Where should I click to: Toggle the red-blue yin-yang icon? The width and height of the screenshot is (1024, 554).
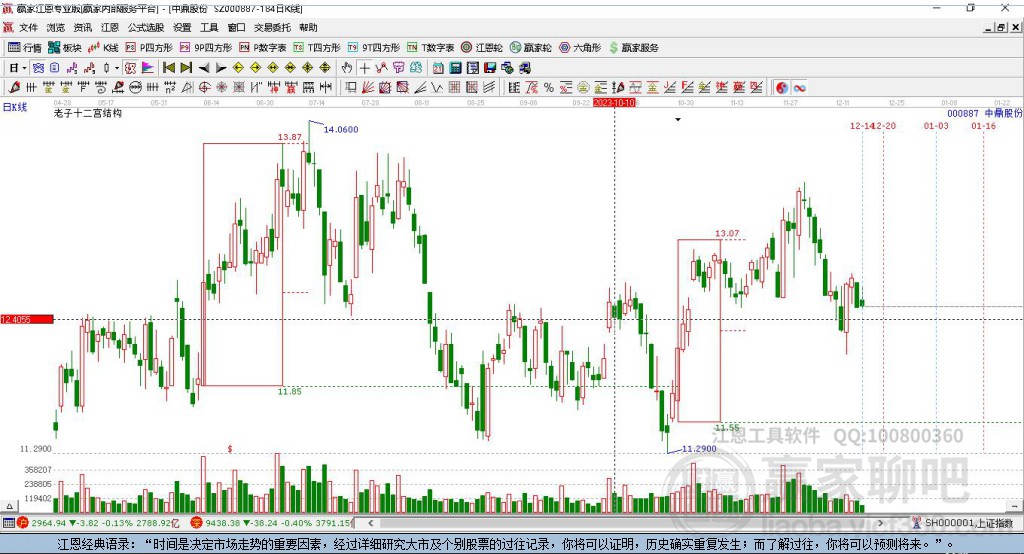coord(782,88)
